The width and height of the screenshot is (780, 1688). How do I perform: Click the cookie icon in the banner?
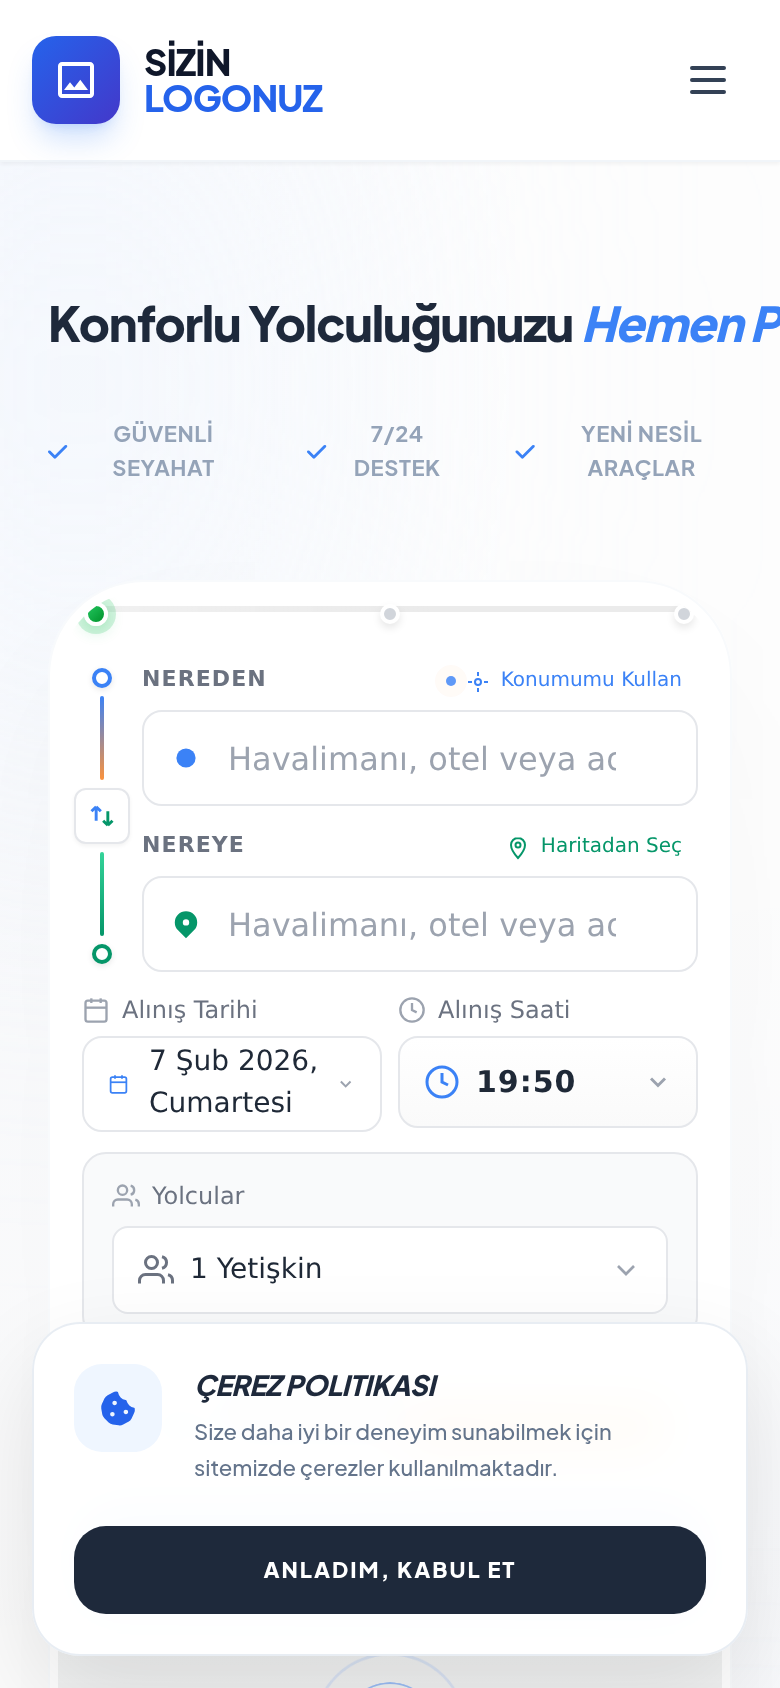pos(118,1408)
